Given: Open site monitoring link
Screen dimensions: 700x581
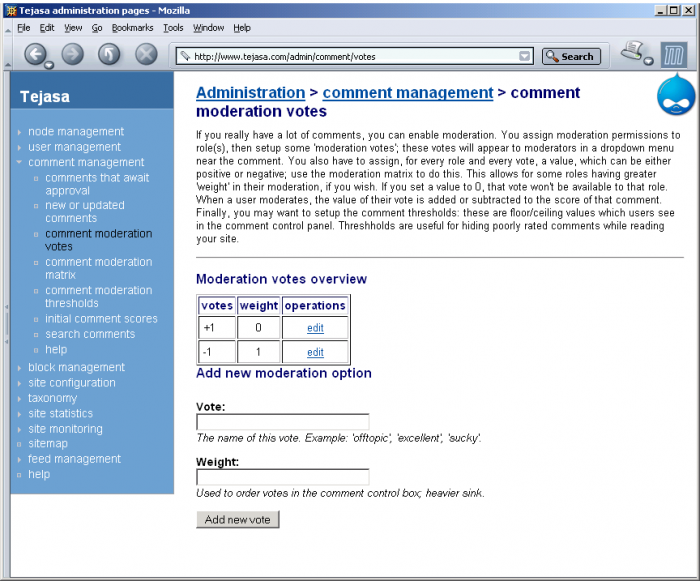Looking at the screenshot, I should click(x=65, y=429).
